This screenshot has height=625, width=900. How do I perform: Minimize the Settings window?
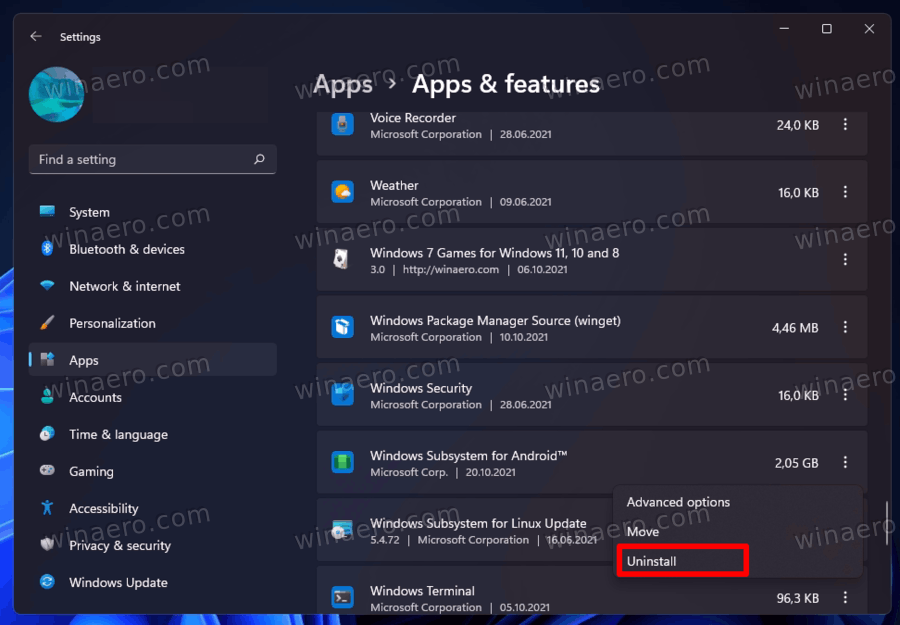784,29
